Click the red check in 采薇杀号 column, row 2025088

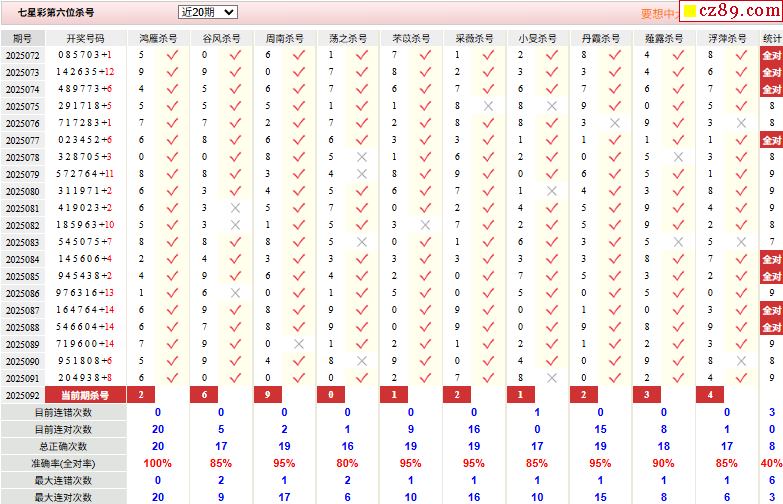pos(488,327)
